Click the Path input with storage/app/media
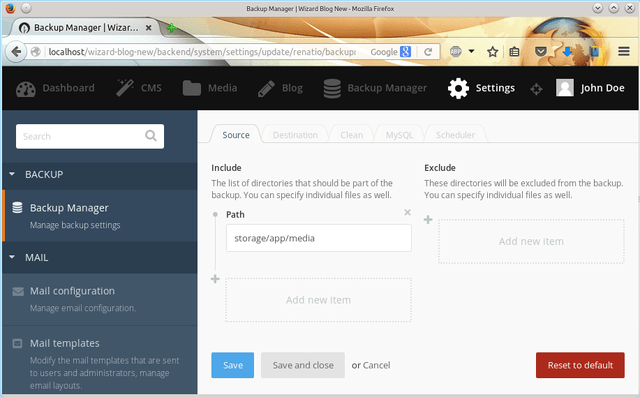This screenshot has height=397, width=640. (319, 238)
